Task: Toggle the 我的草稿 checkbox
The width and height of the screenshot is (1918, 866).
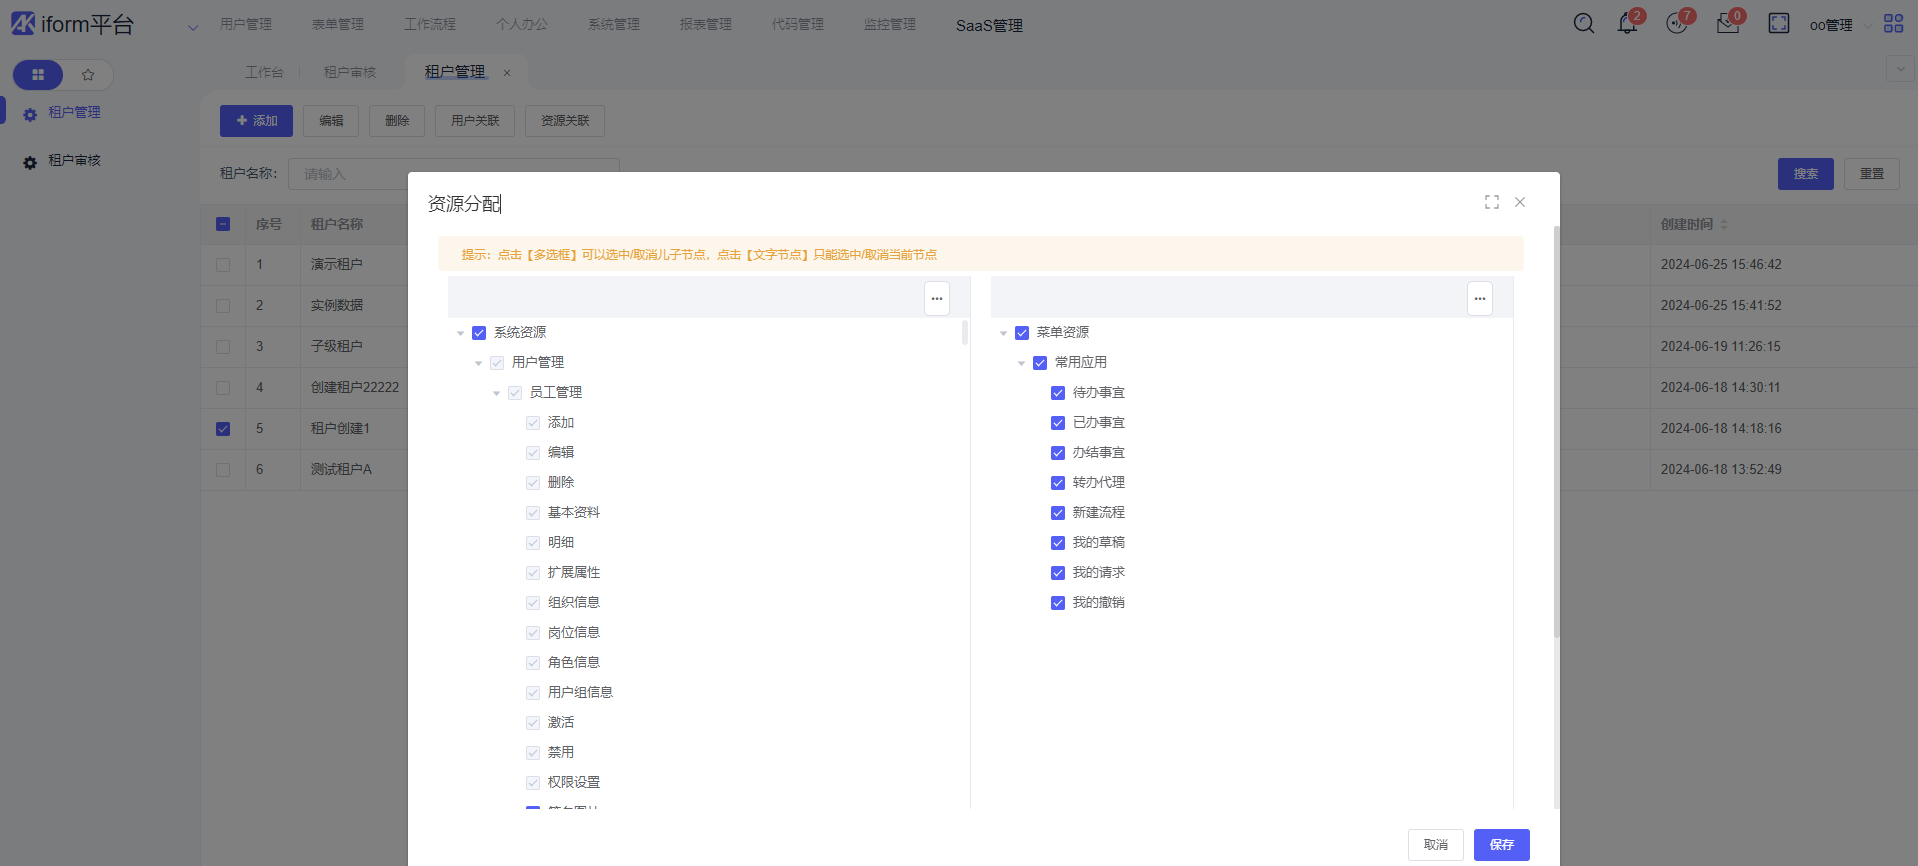Action: point(1057,543)
